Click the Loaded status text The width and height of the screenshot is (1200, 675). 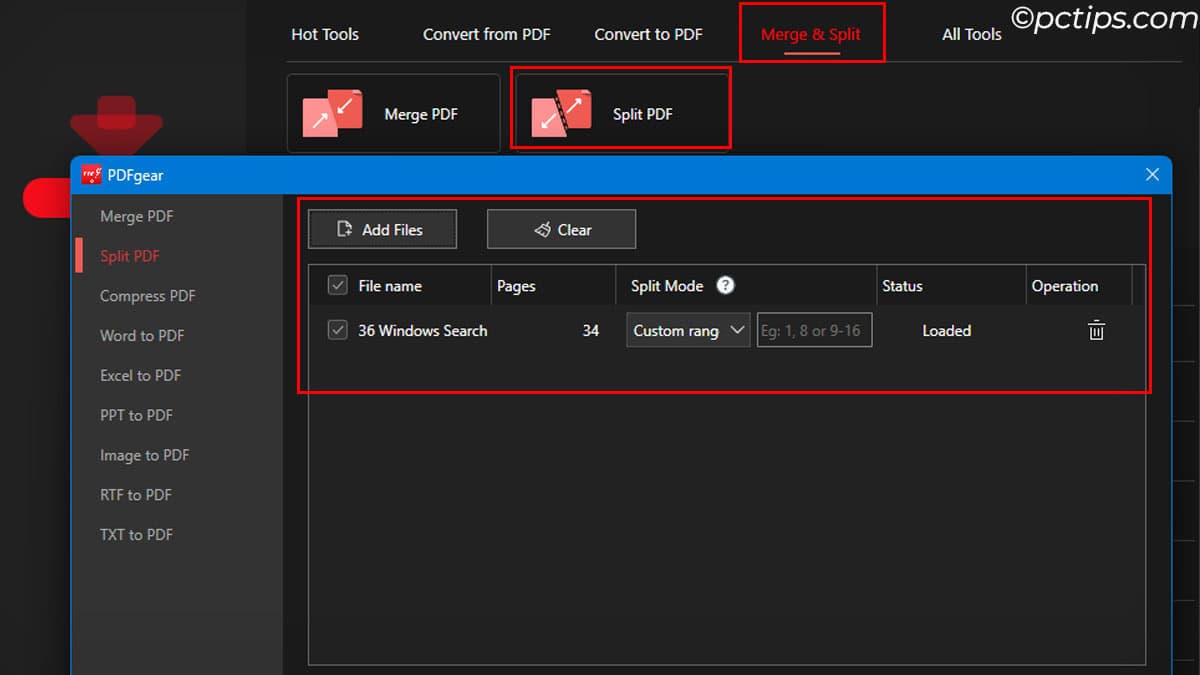[x=946, y=331]
